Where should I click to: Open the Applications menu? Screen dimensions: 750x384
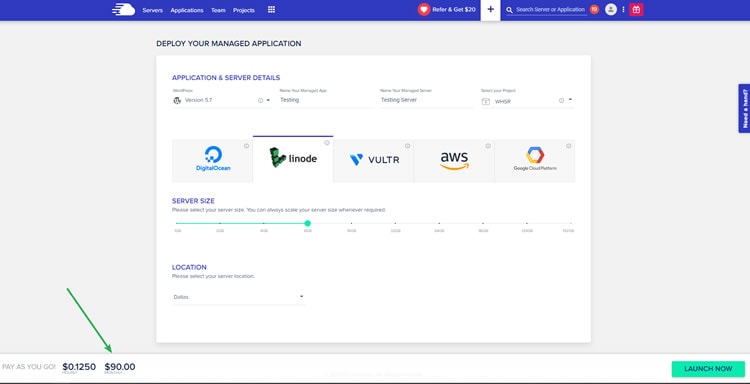click(x=187, y=10)
